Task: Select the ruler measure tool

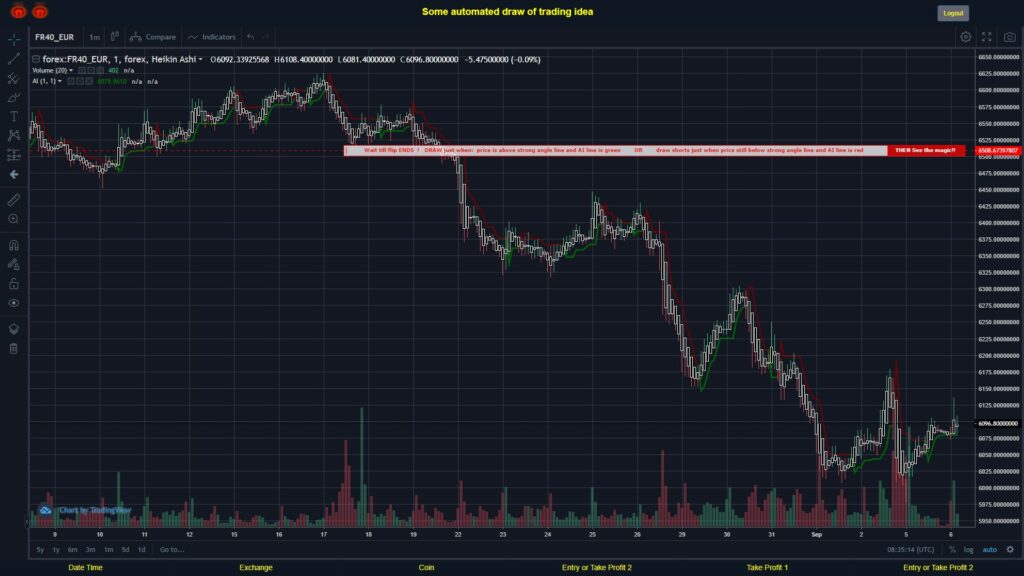Action: coord(14,200)
